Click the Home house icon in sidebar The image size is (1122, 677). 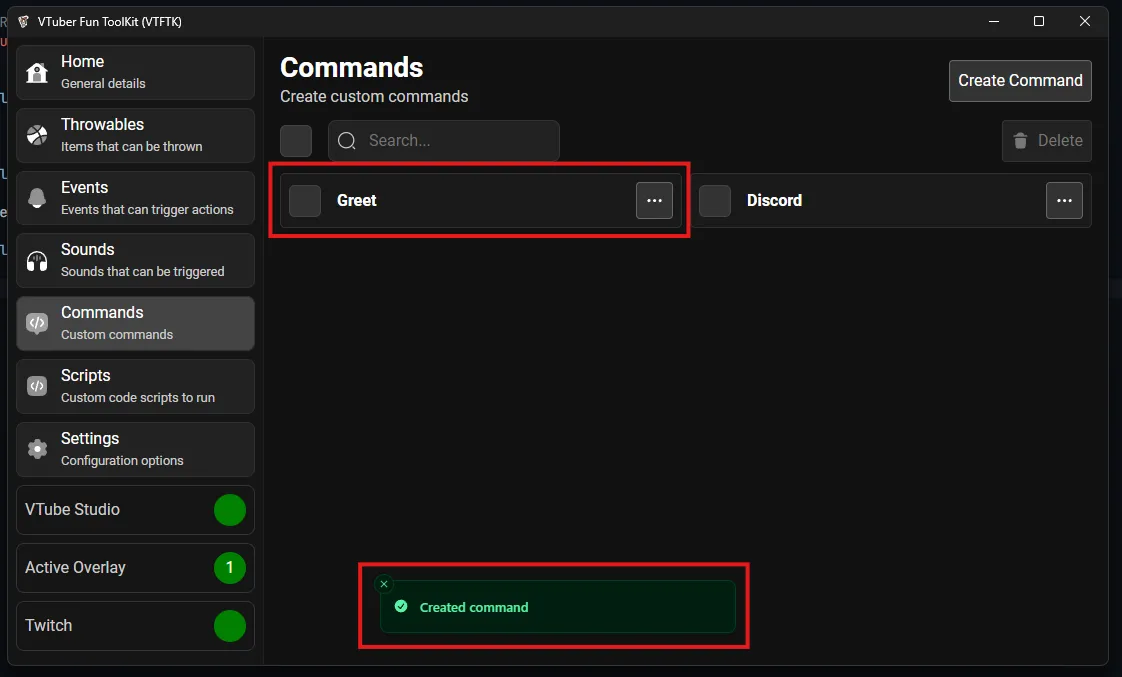(37, 73)
